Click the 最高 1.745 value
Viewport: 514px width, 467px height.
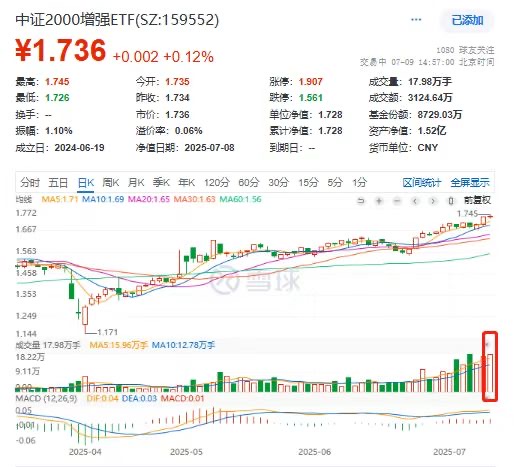(x=57, y=82)
